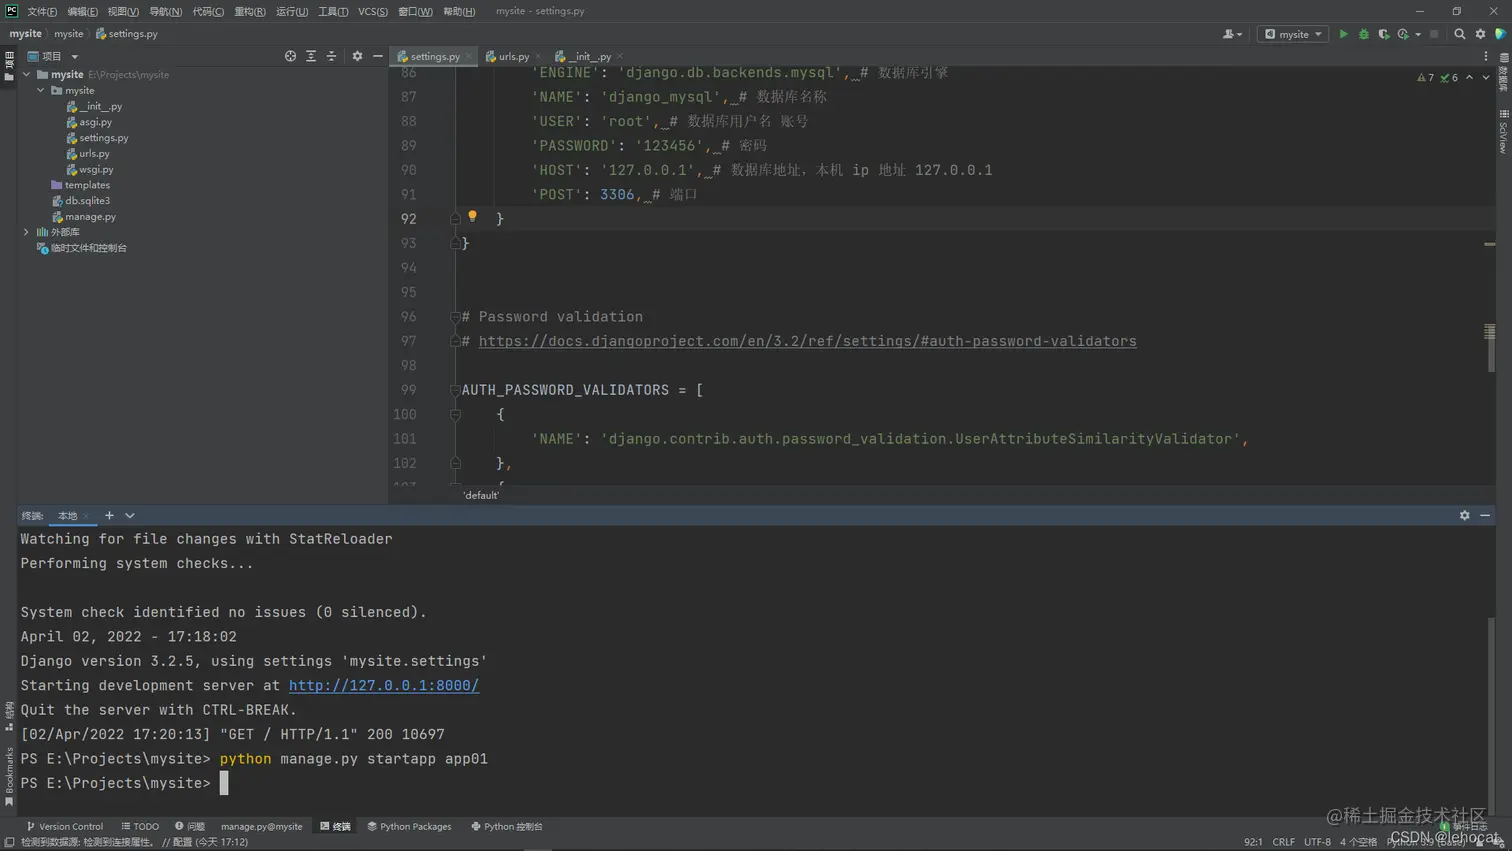Open the Database side tool window

click(1503, 72)
